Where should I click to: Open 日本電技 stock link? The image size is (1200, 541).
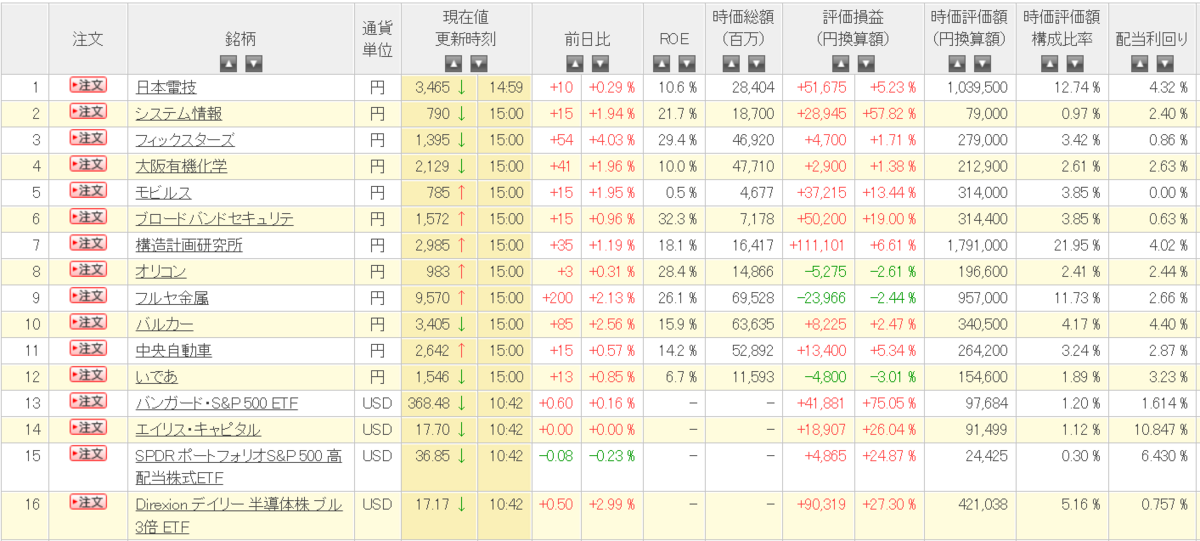[166, 87]
